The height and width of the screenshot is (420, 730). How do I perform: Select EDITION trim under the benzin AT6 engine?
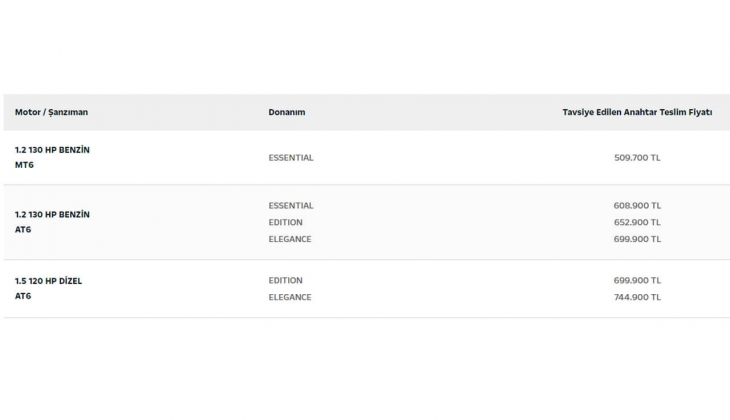tap(286, 222)
